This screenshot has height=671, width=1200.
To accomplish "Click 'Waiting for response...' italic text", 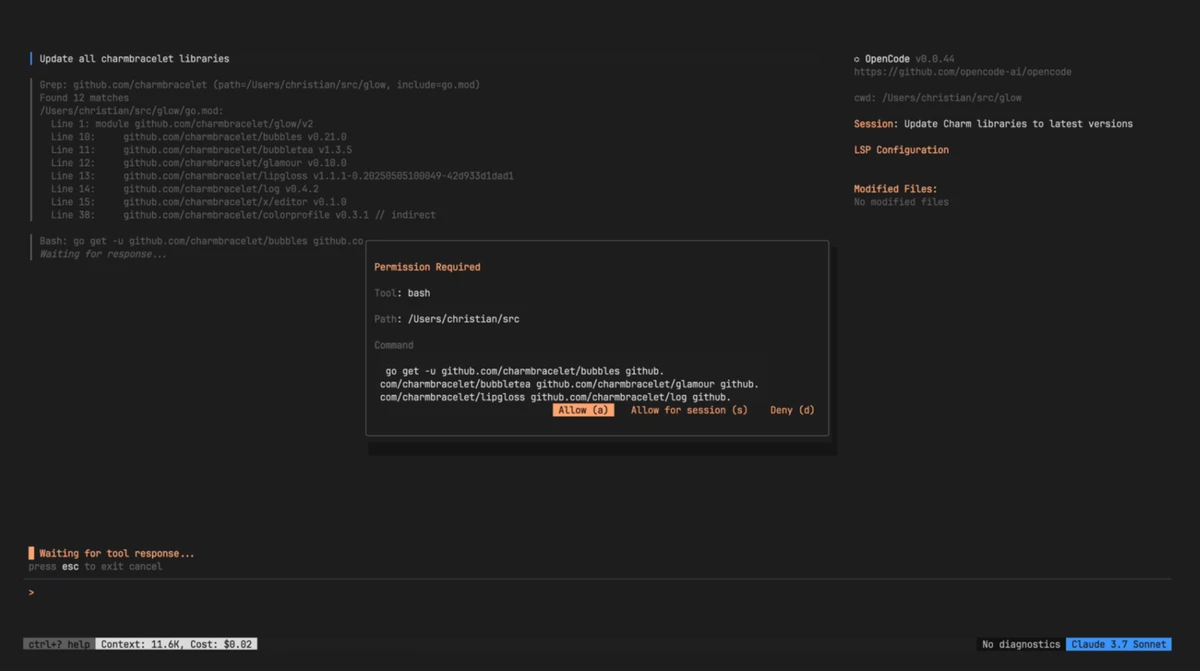I will click(x=103, y=254).
